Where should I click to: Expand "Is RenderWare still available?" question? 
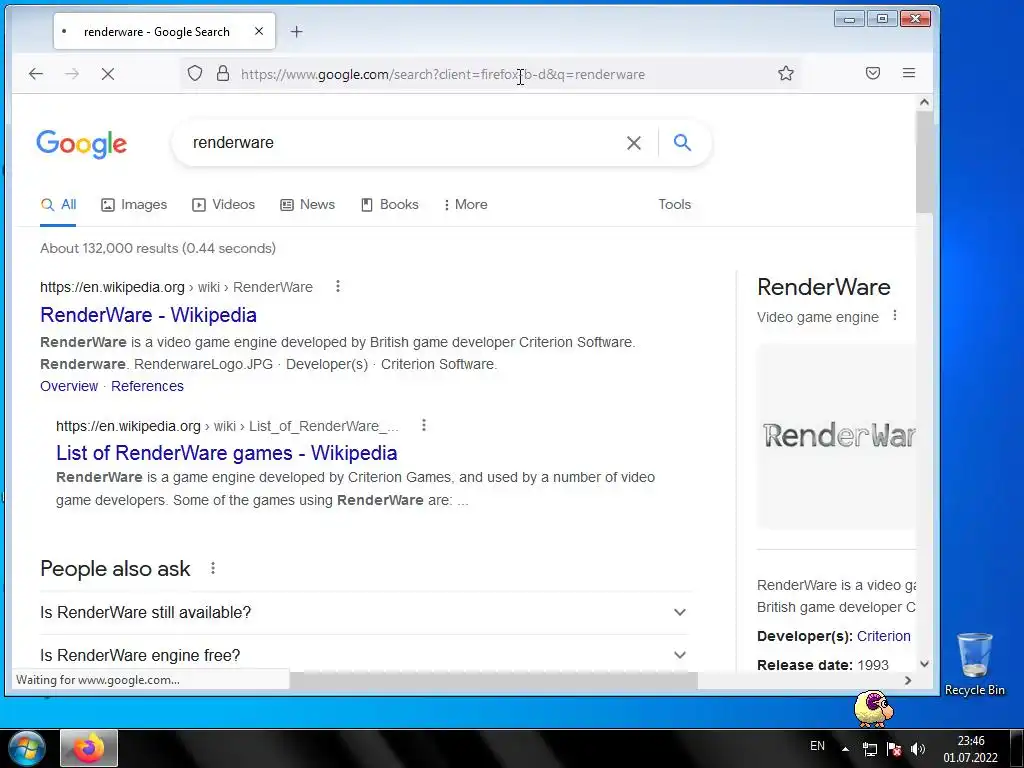pos(364,613)
